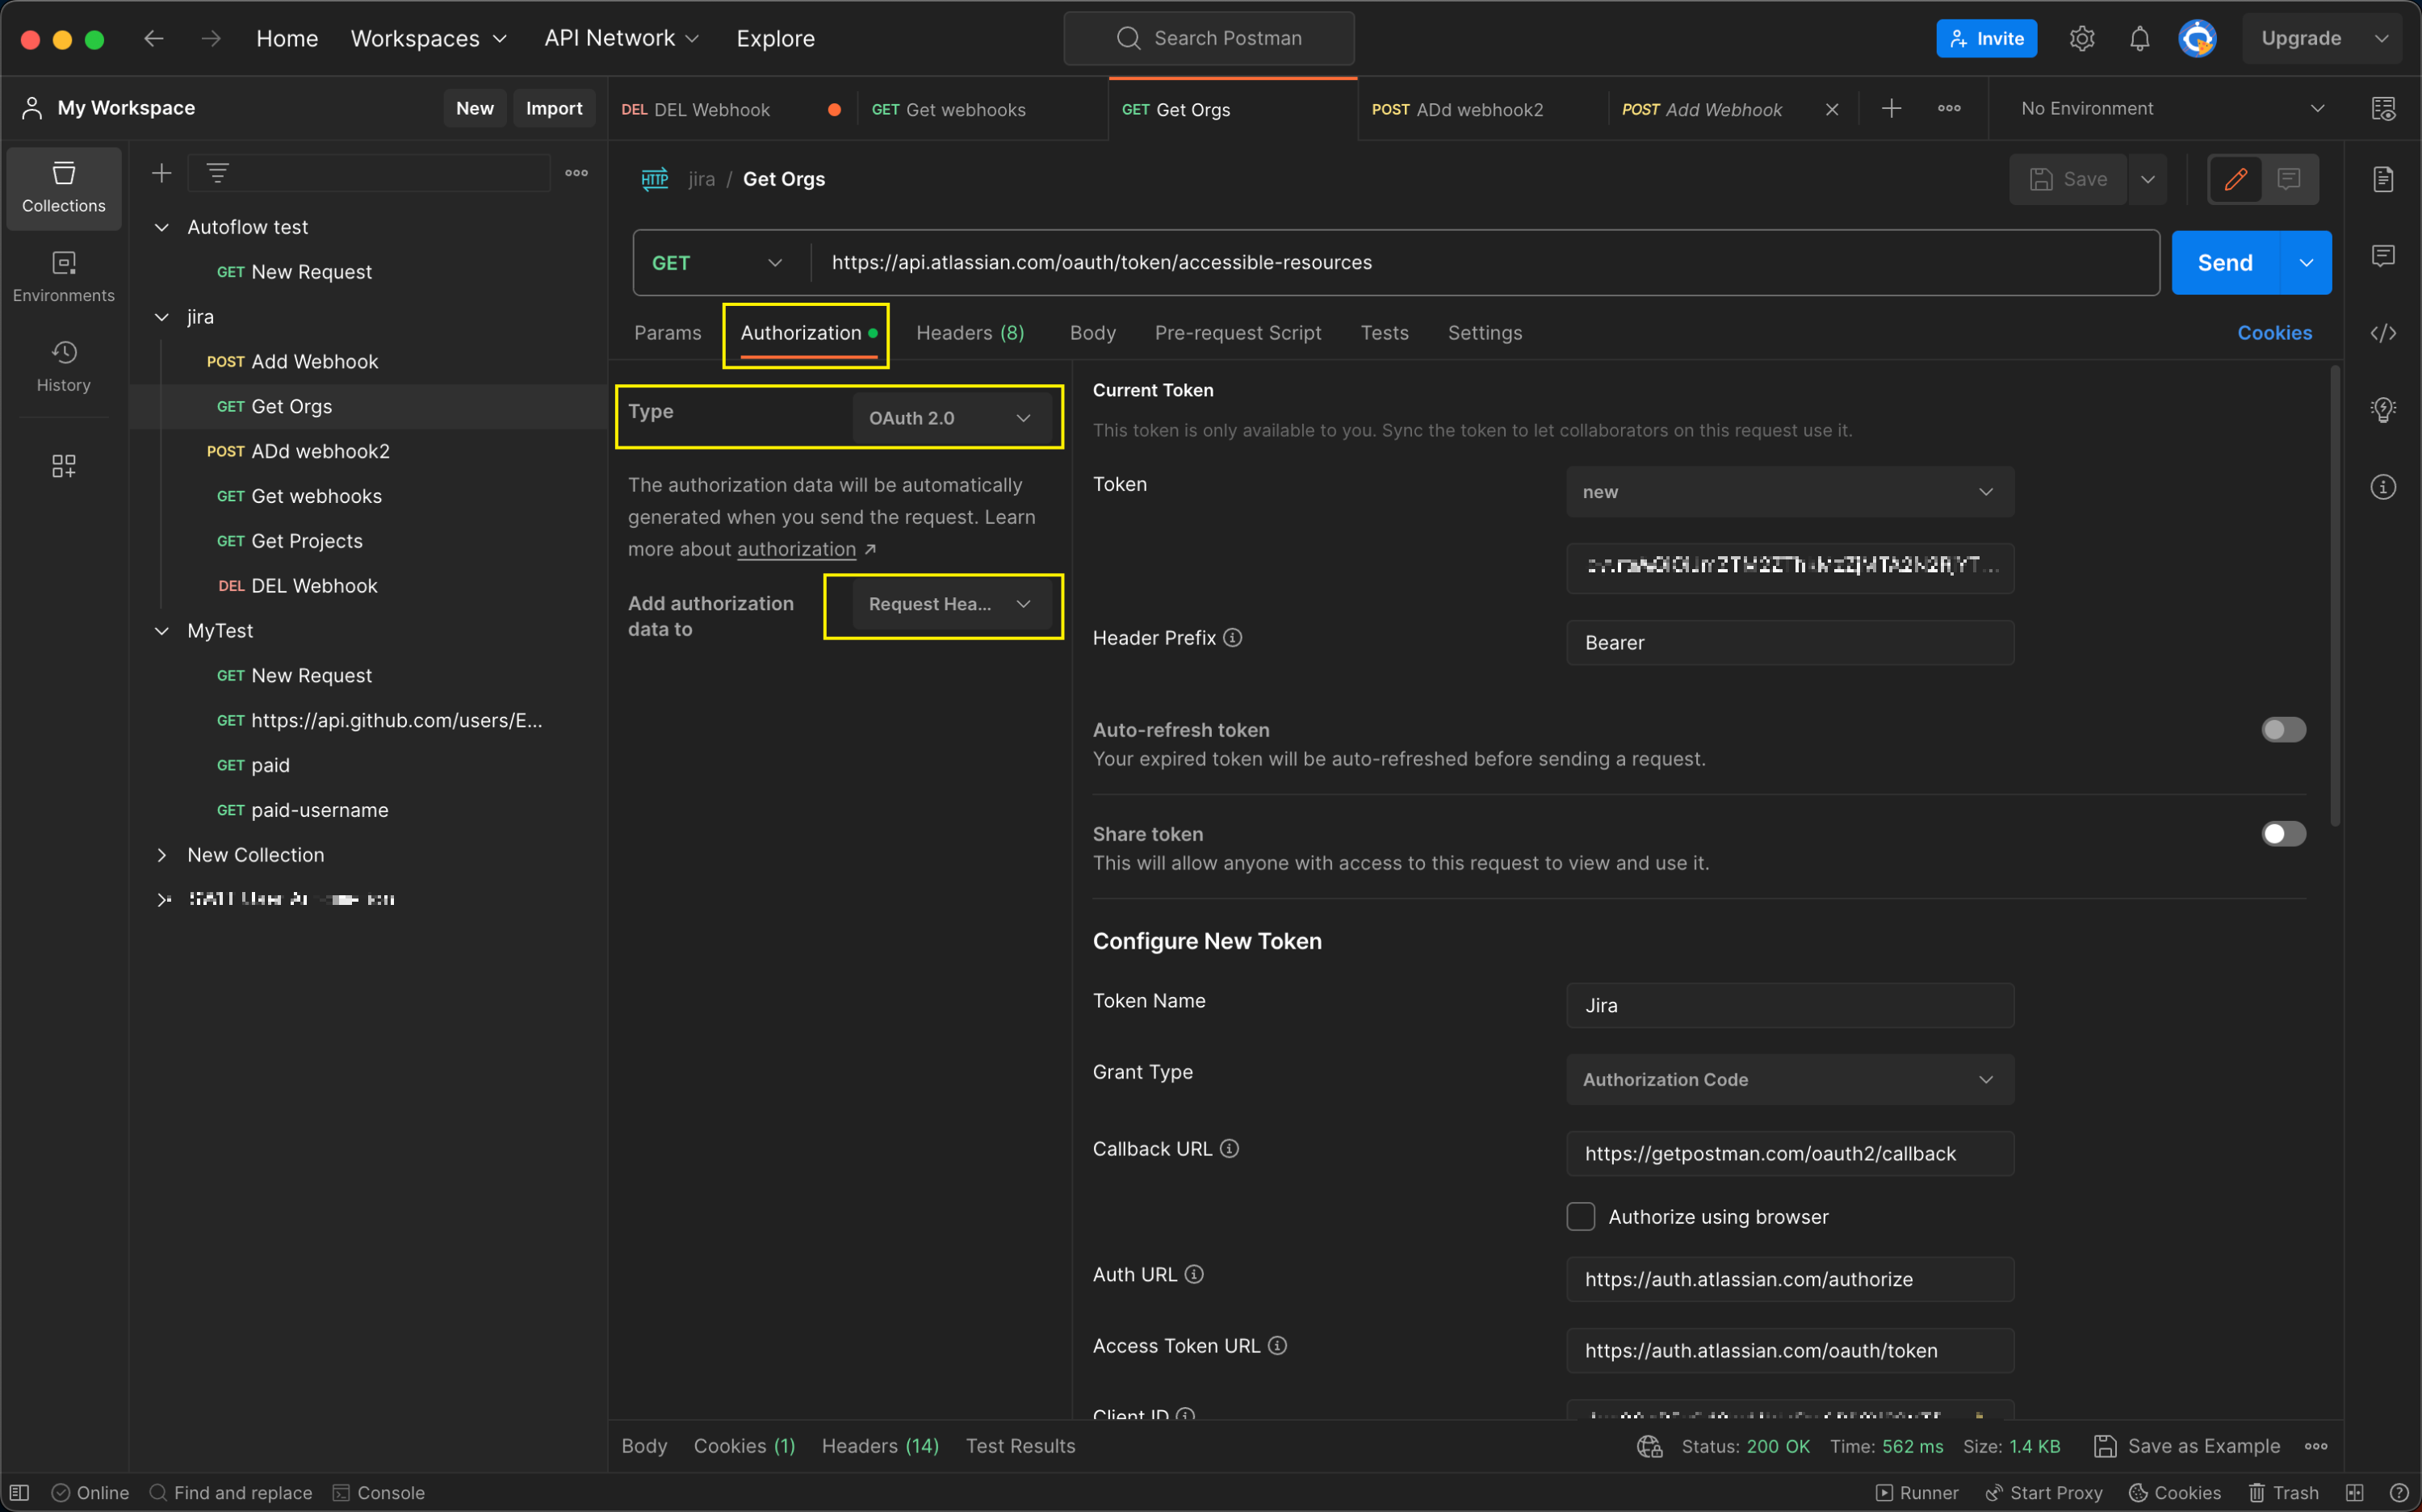2422x1512 pixels.
Task: Click the blue Send button
Action: pos(2224,263)
